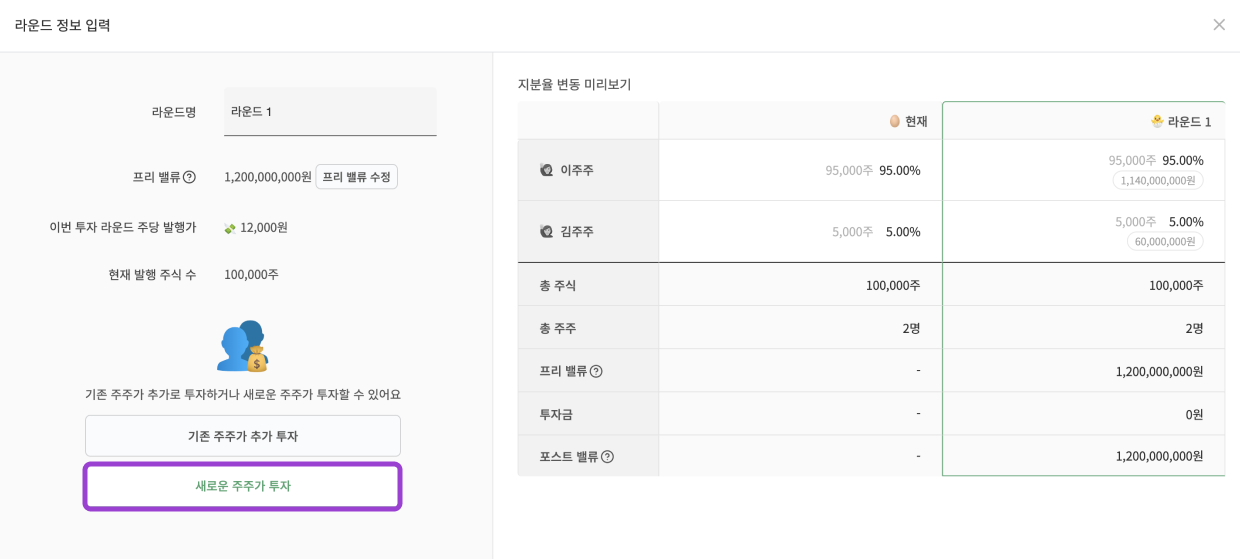Choose 기존 주주가 추가 투자
This screenshot has width=1240, height=559.
[x=243, y=436]
